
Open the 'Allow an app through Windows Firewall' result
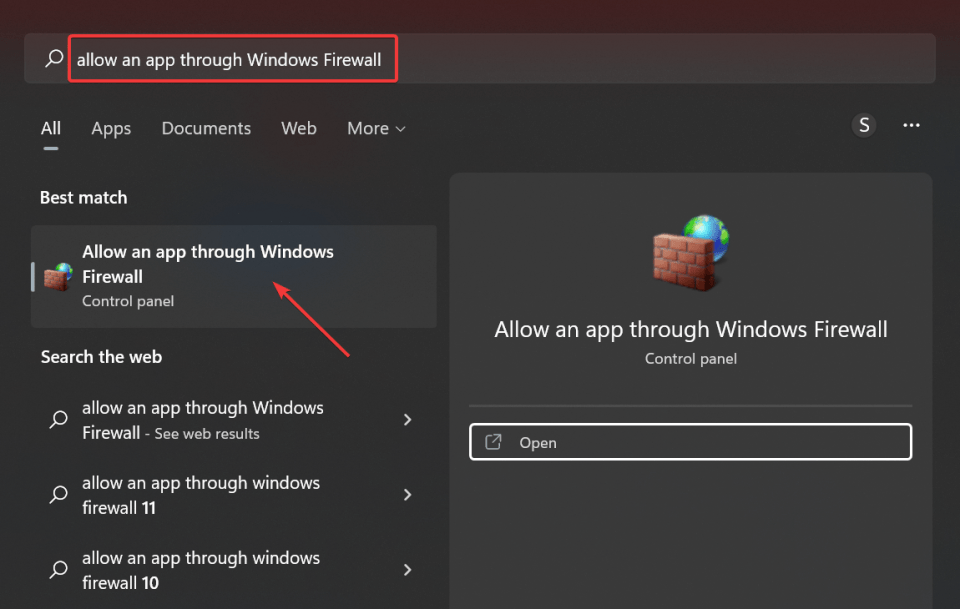click(234, 277)
